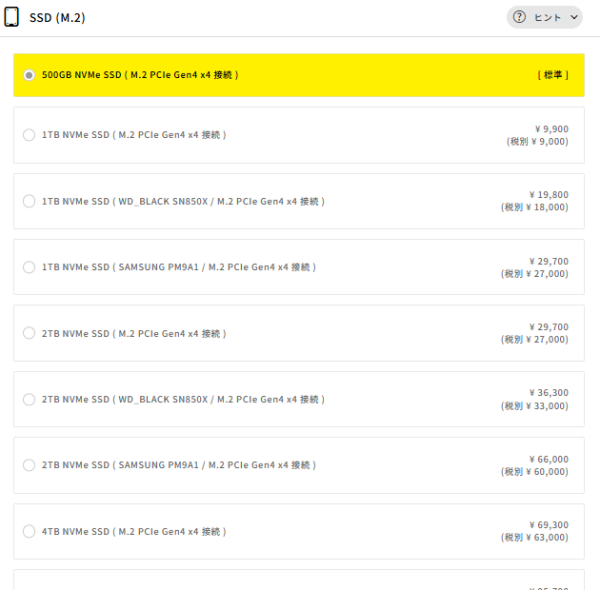The image size is (600, 590).
Task: Select the 500GB NVMe SSD standard option
Action: (29, 75)
